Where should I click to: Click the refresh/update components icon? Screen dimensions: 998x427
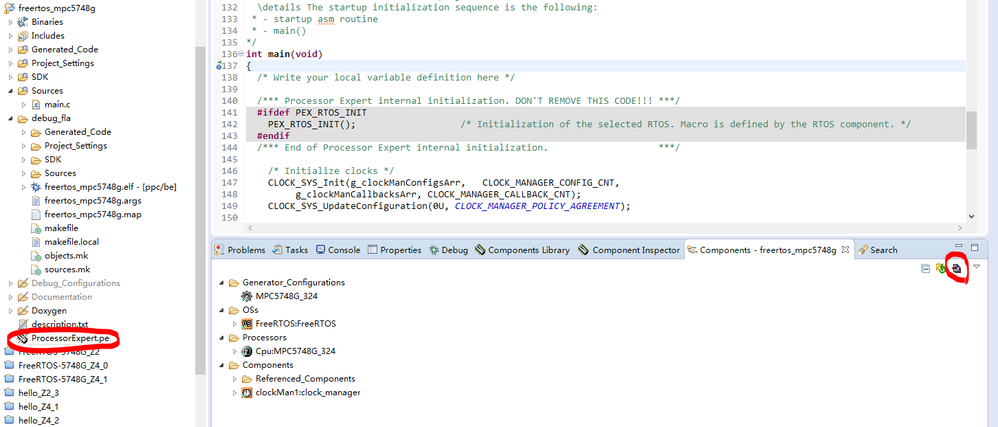[x=941, y=269]
